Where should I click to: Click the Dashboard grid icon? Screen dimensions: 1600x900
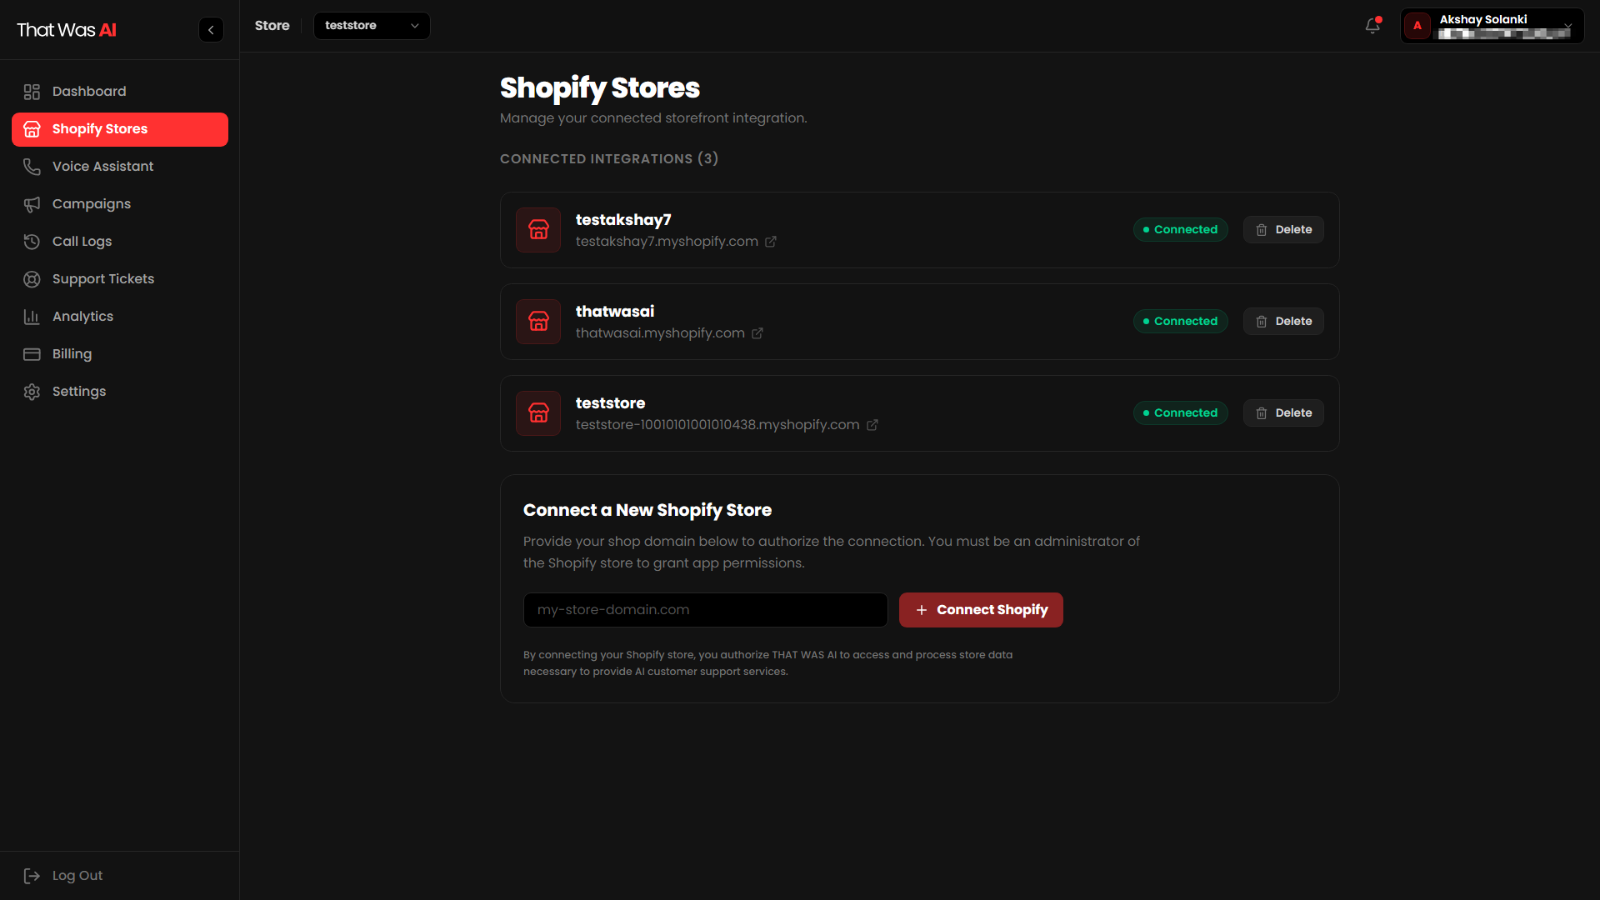coord(32,92)
